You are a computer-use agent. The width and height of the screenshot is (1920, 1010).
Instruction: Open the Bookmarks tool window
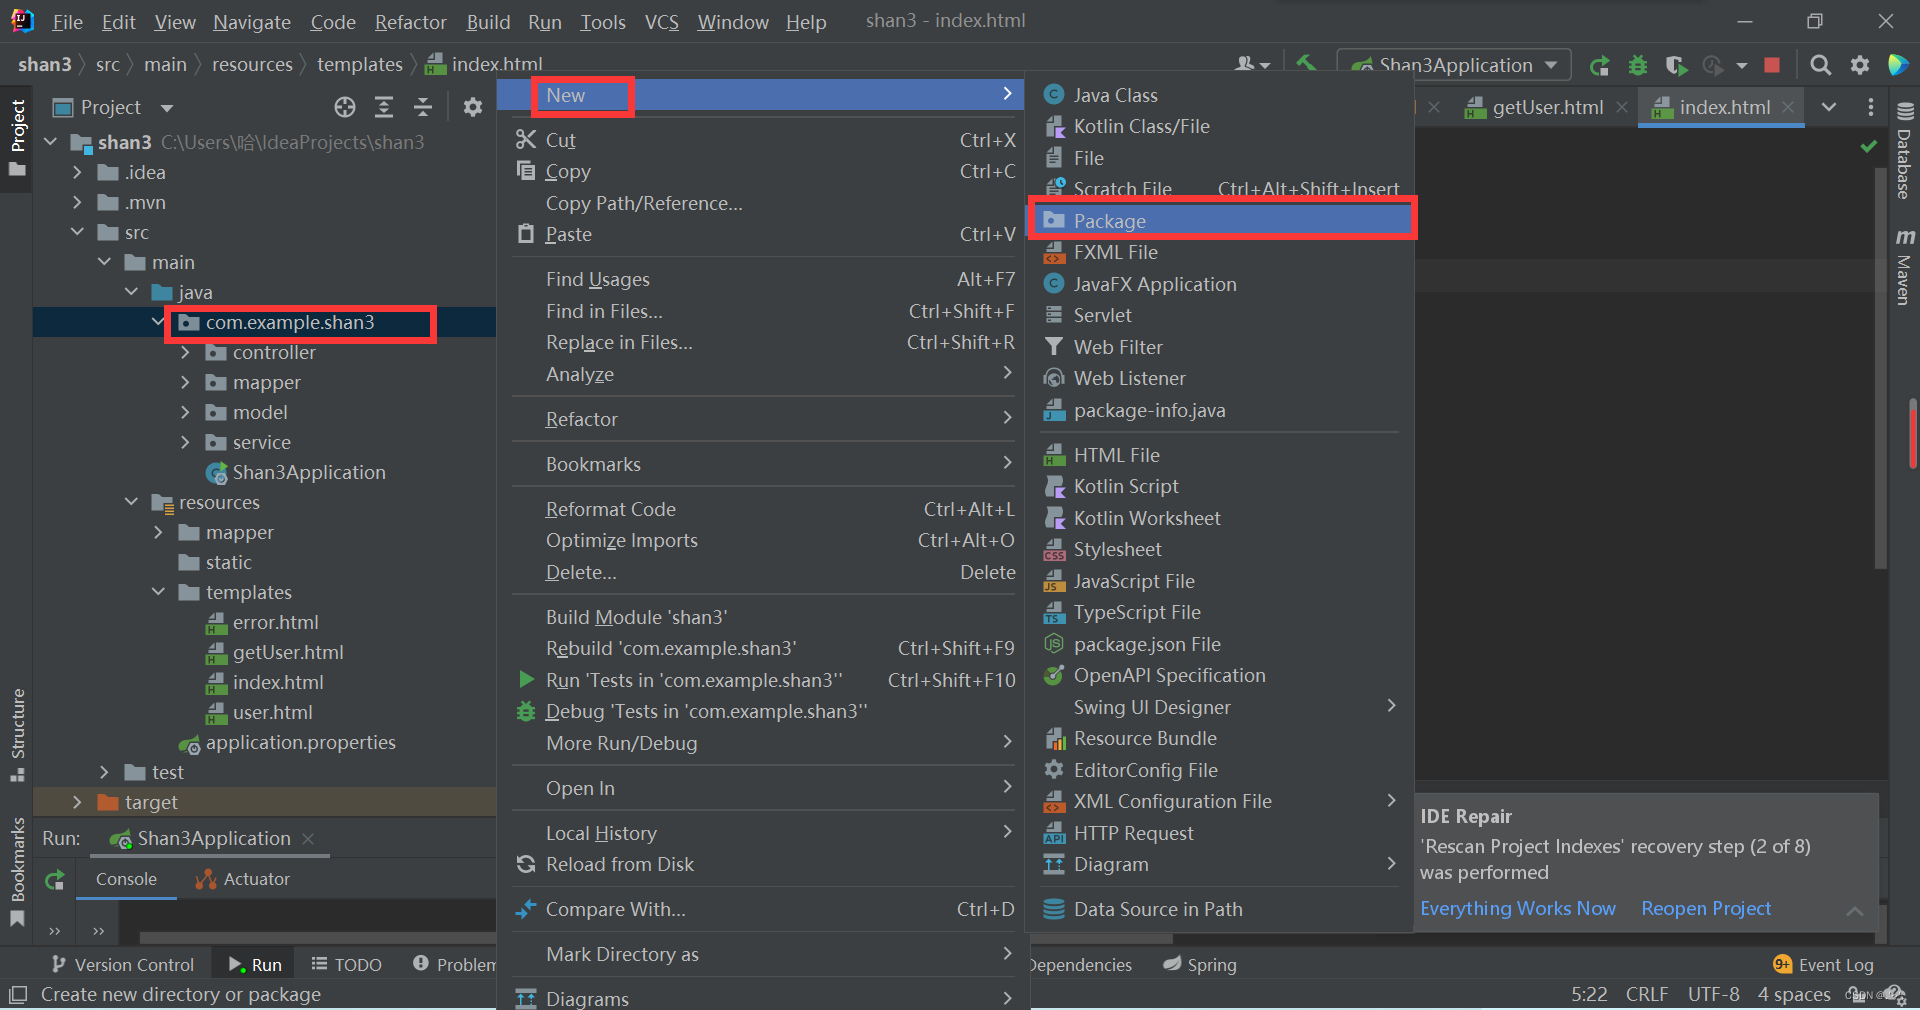coord(17,872)
